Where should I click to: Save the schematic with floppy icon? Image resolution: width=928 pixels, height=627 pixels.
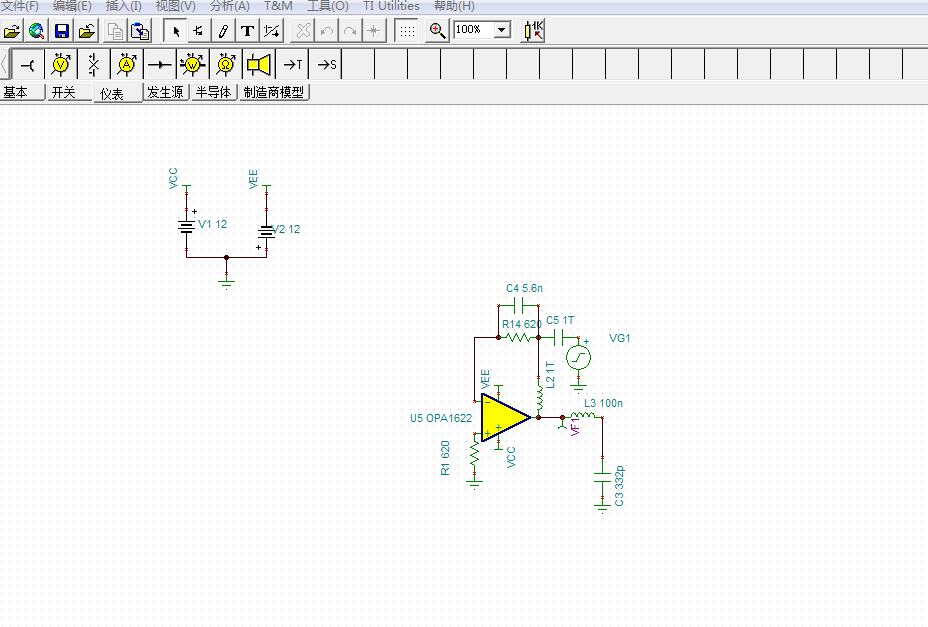(x=62, y=31)
